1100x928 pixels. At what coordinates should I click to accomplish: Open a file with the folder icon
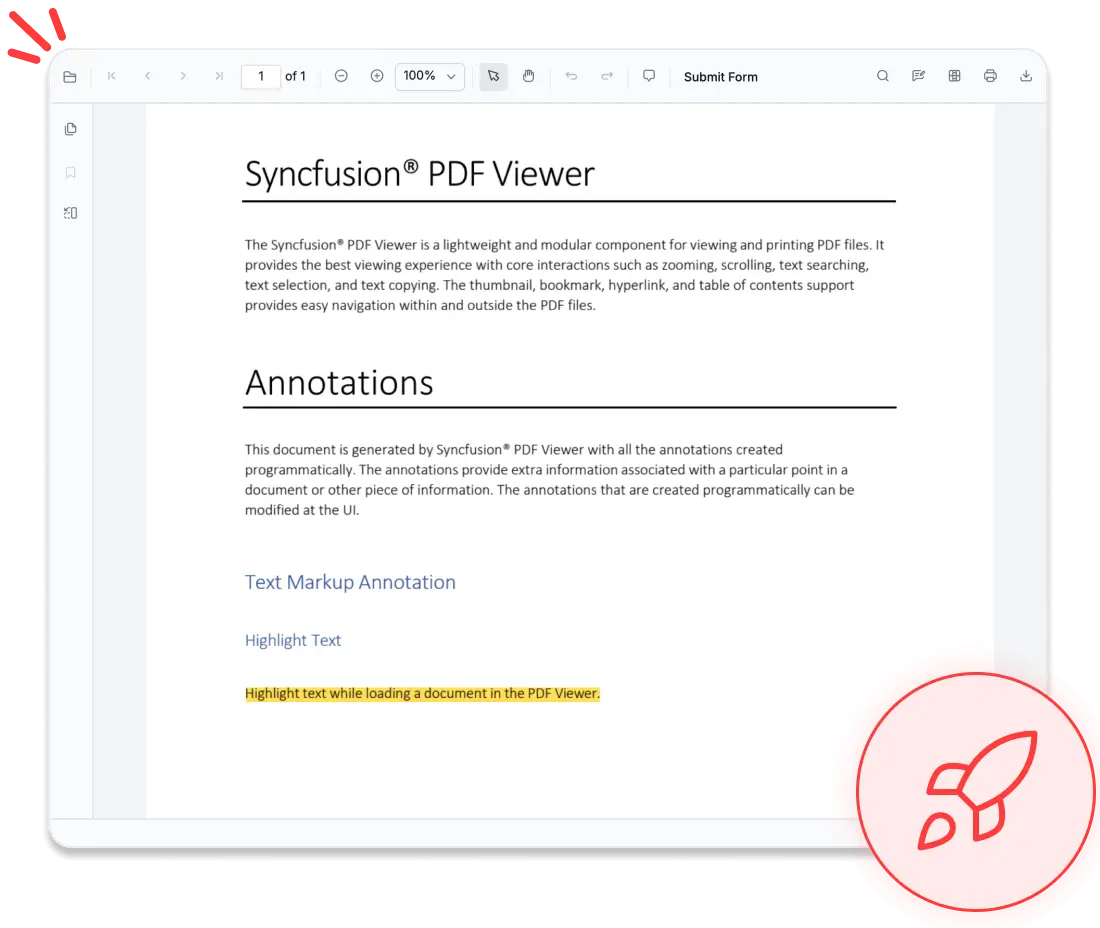point(69,76)
